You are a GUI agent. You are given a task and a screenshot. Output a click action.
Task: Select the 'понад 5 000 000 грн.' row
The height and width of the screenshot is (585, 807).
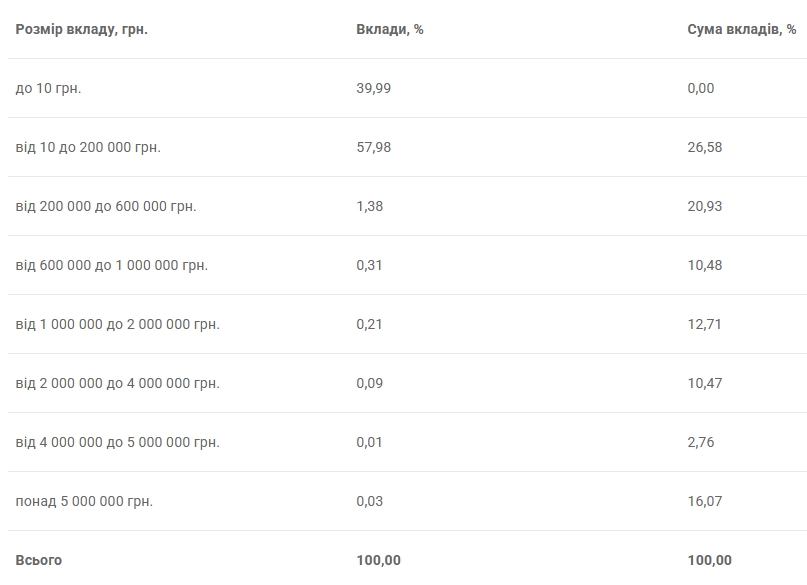pos(84,501)
